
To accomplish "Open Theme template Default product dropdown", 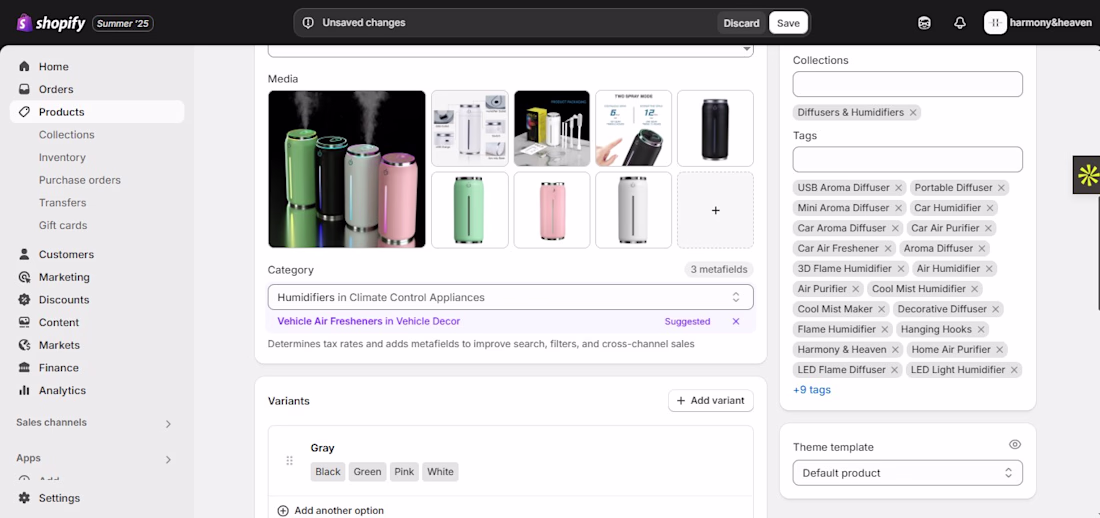I will 907,473.
